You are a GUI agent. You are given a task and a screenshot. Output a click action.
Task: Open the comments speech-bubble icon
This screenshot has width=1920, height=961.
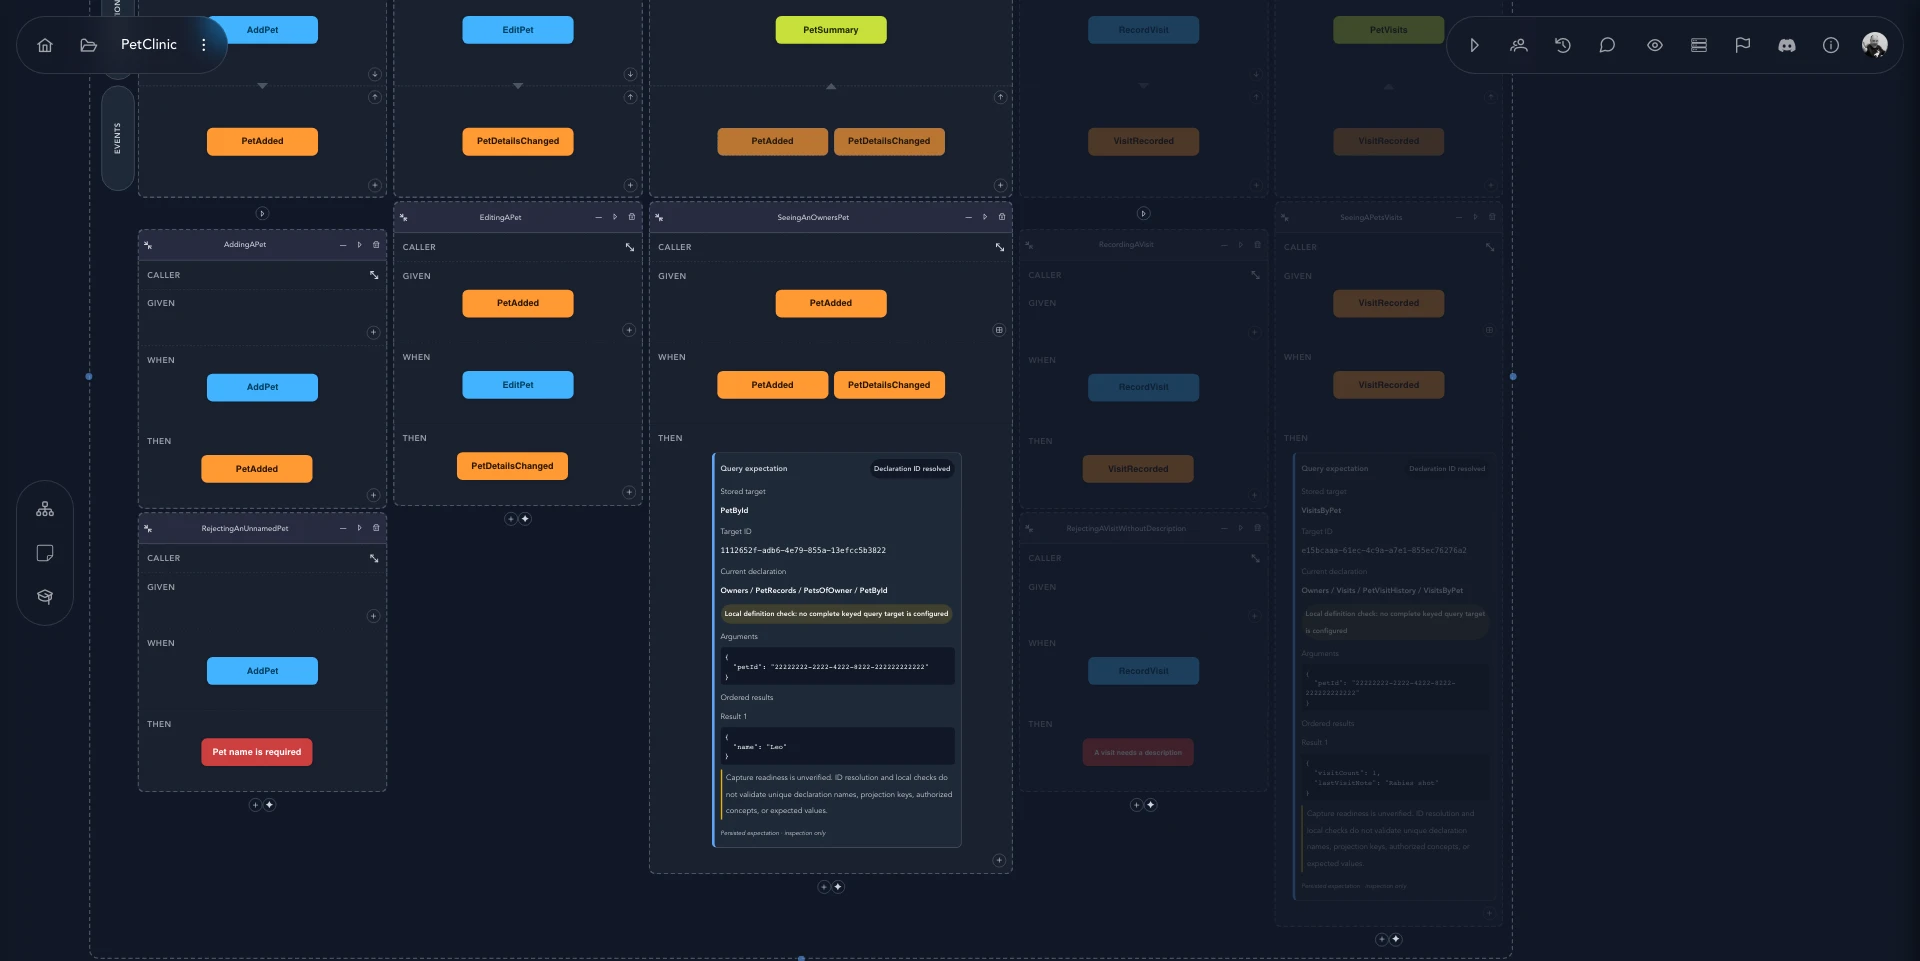coord(1607,45)
